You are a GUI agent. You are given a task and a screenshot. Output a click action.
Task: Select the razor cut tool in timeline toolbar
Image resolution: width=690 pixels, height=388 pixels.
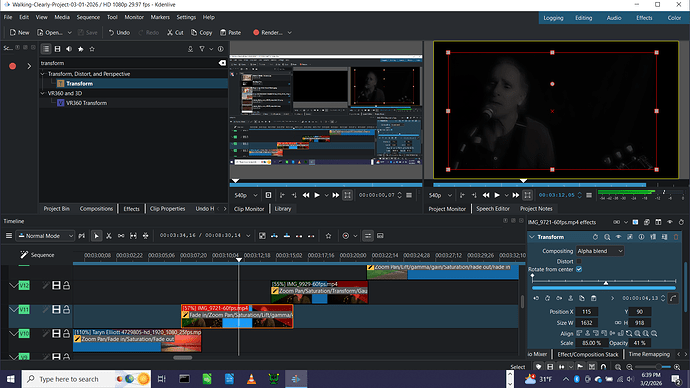click(x=109, y=236)
